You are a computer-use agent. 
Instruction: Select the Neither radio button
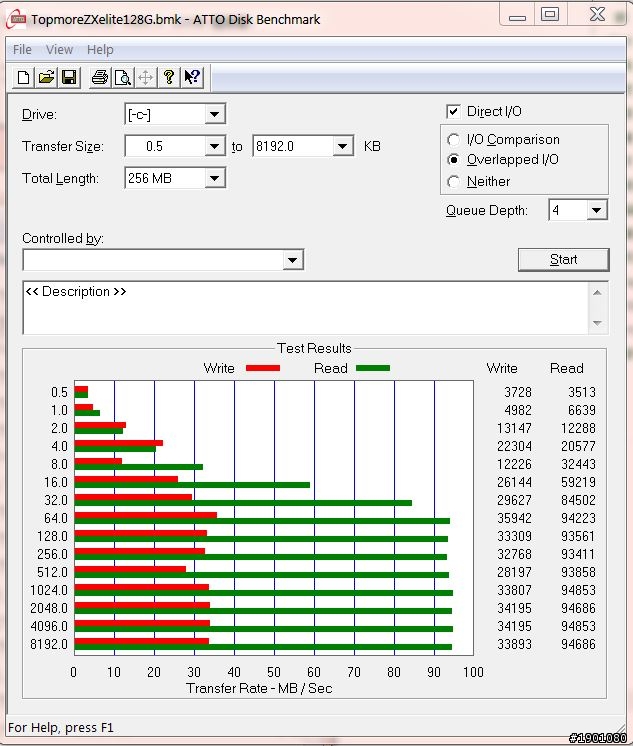pyautogui.click(x=453, y=181)
